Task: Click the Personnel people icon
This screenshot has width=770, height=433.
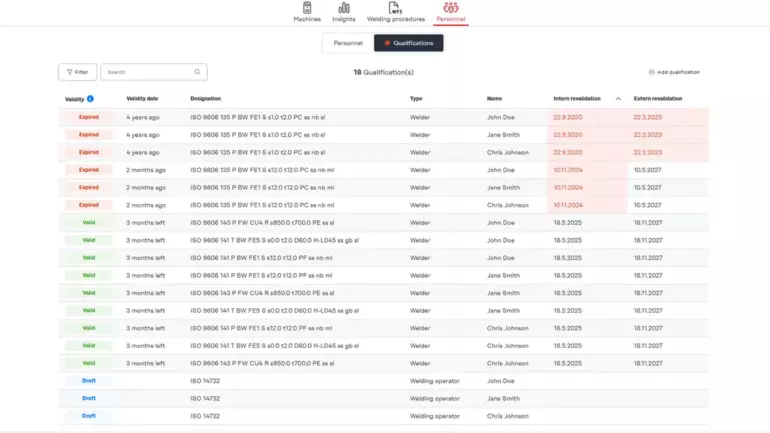Action: coord(451,8)
